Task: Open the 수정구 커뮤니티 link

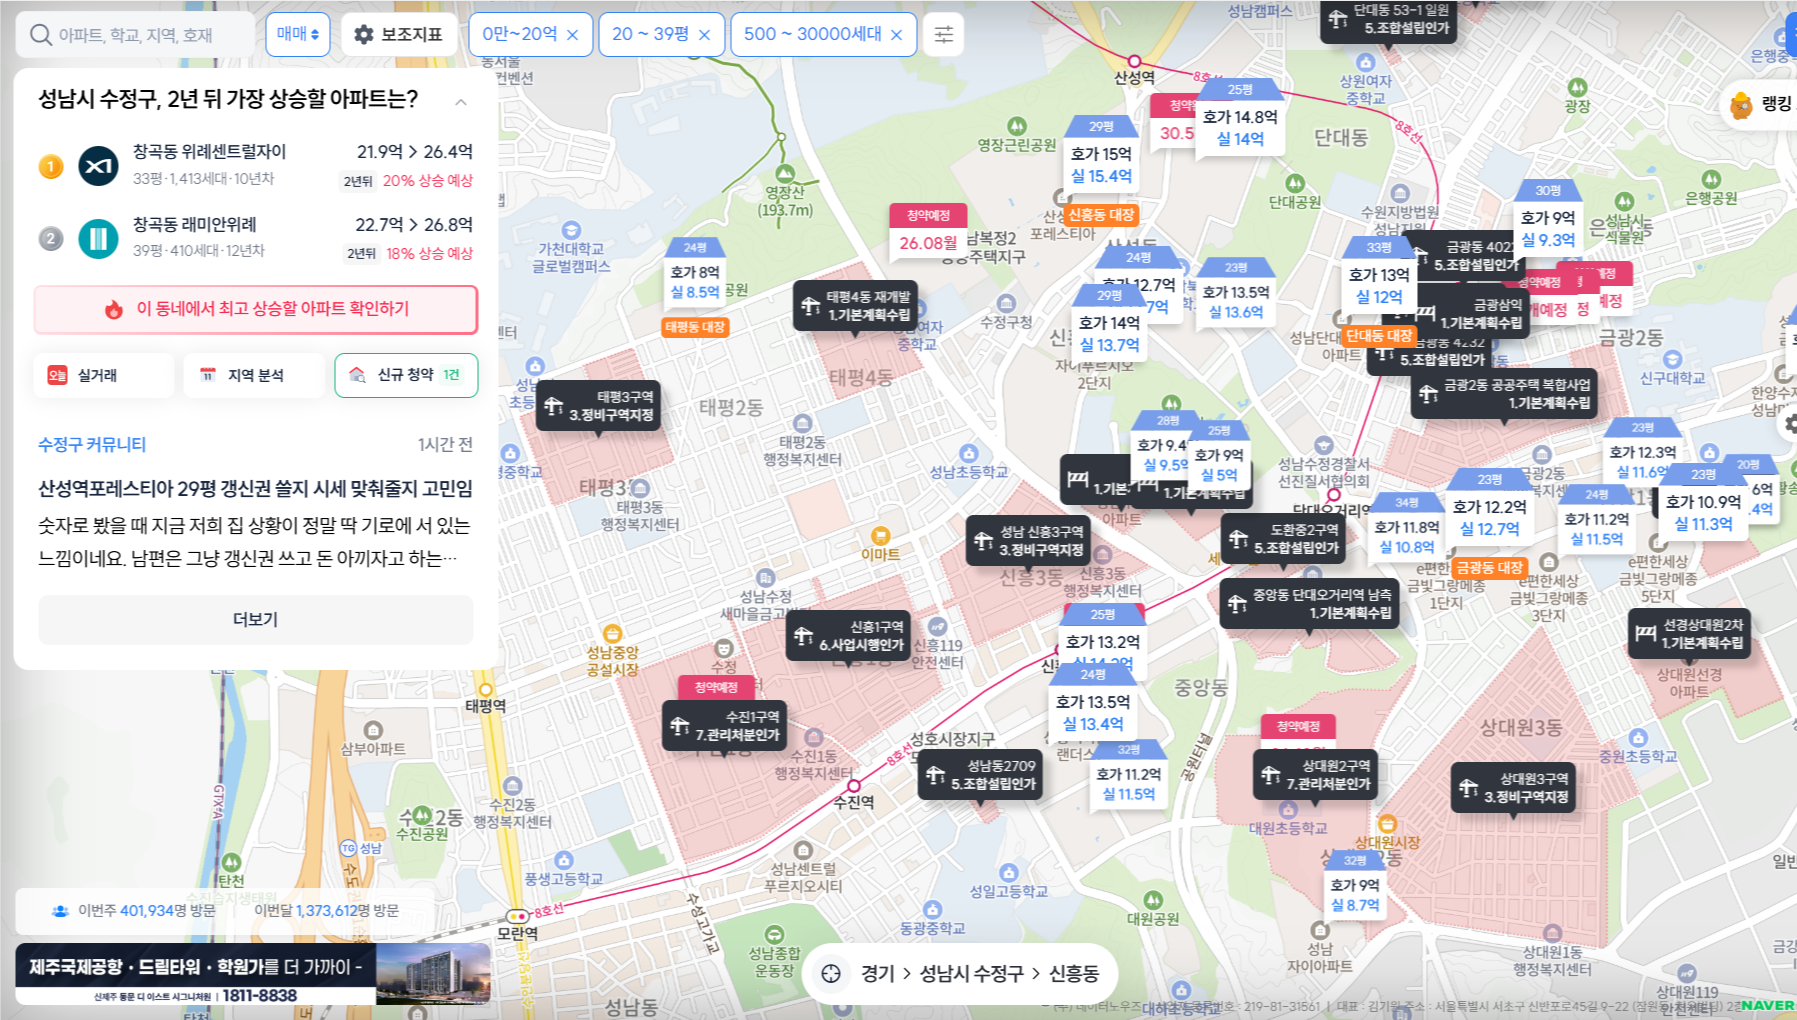Action: (x=92, y=444)
